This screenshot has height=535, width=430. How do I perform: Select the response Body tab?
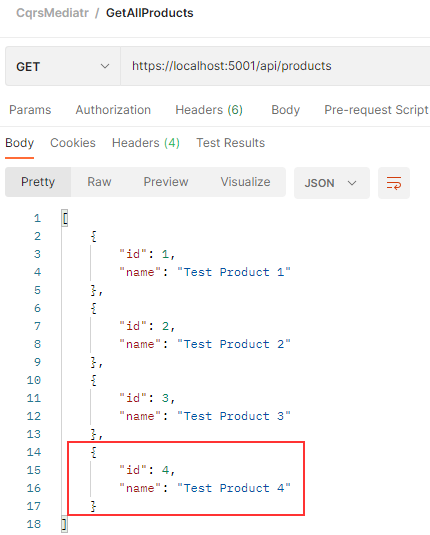pos(19,143)
